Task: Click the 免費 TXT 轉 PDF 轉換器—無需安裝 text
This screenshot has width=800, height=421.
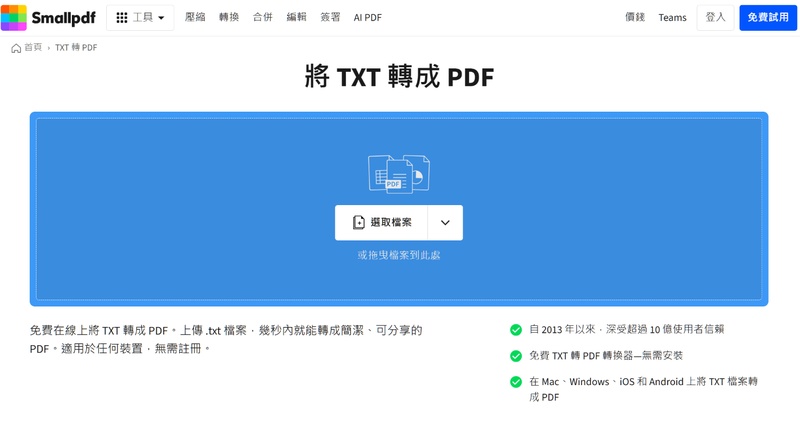Action: (606, 356)
